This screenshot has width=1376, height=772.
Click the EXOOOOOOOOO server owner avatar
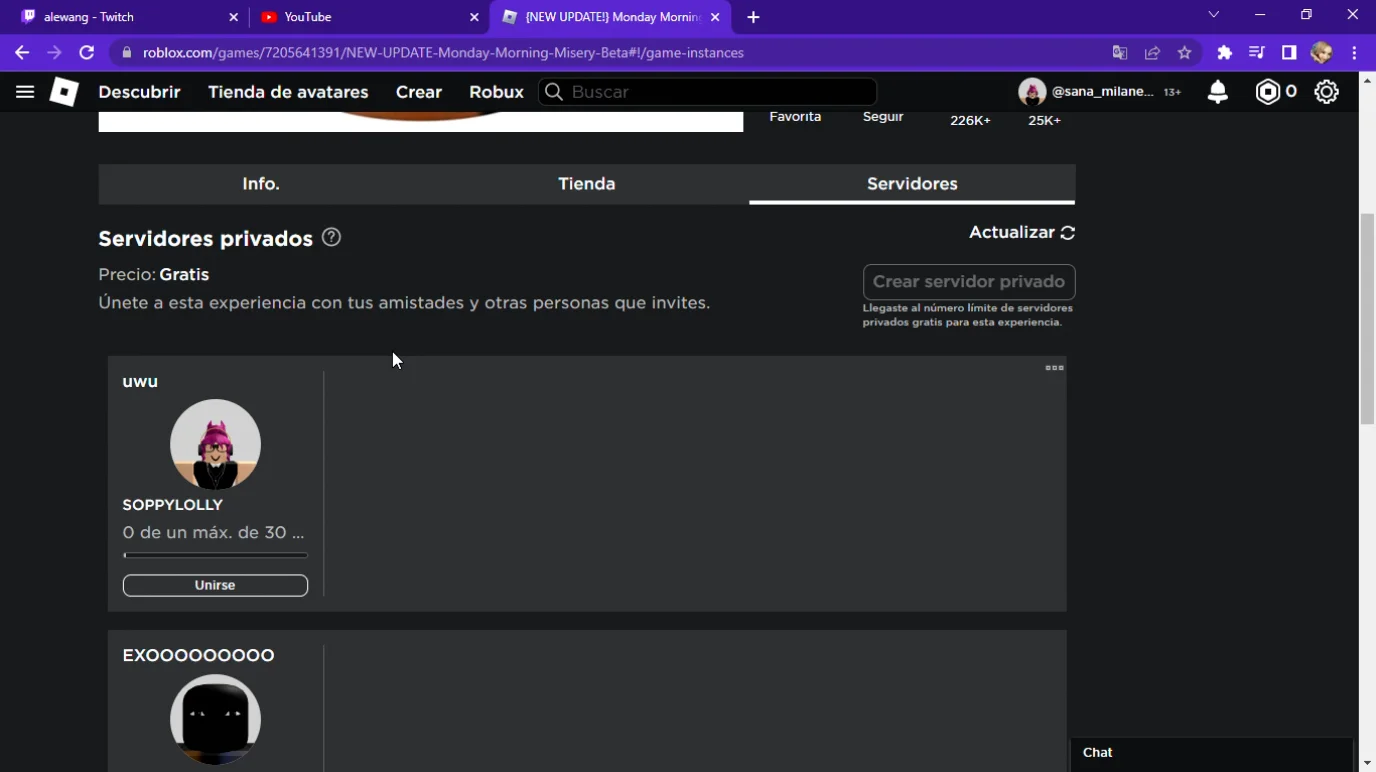215,719
